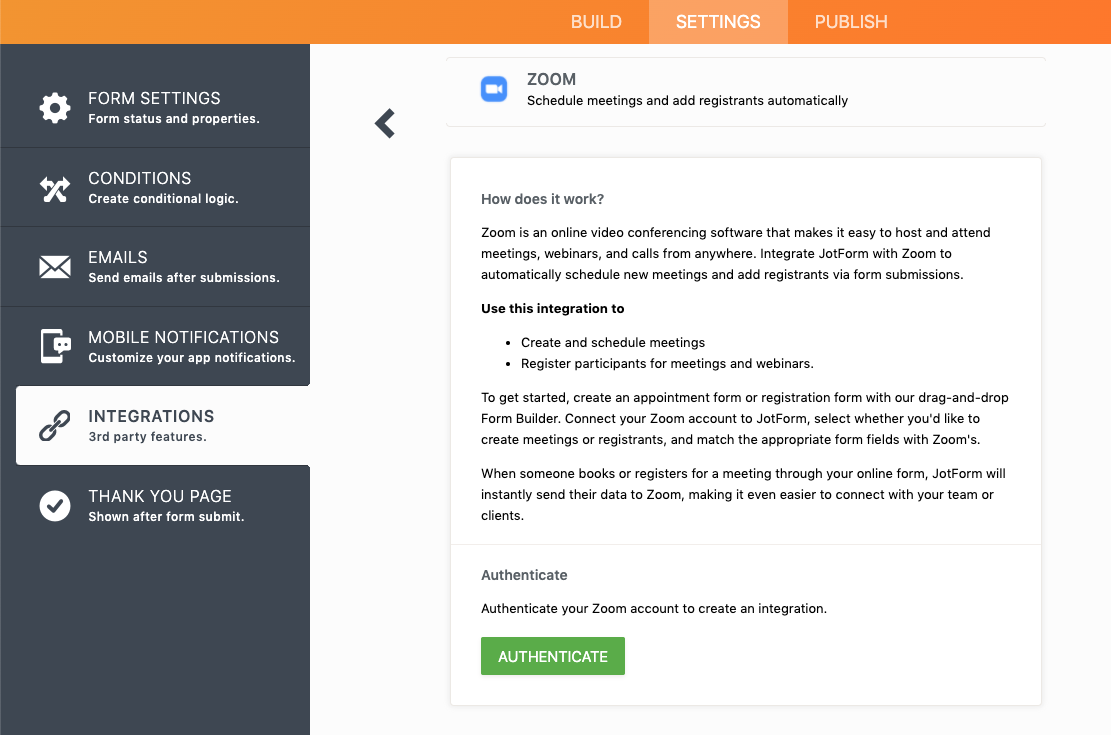1111x735 pixels.
Task: Click the 'Create and schedule meetings' bullet
Action: coord(613,342)
